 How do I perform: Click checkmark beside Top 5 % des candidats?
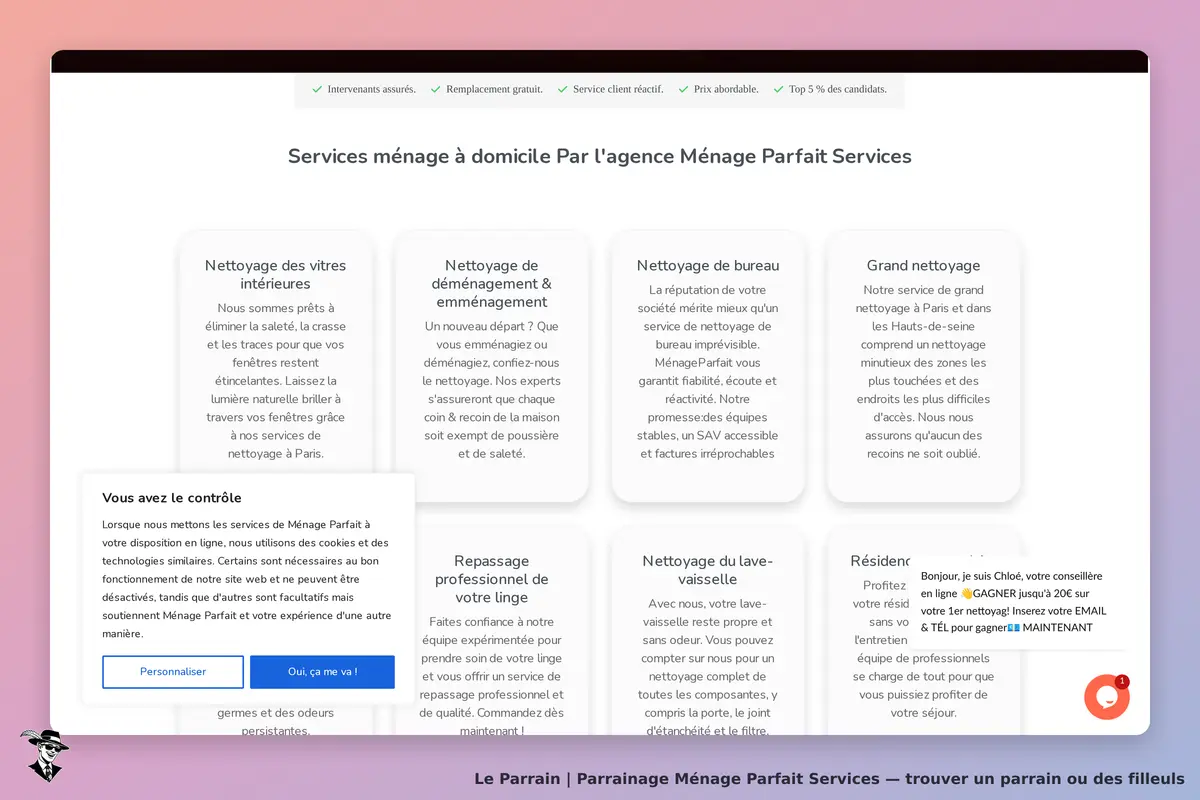pos(778,89)
